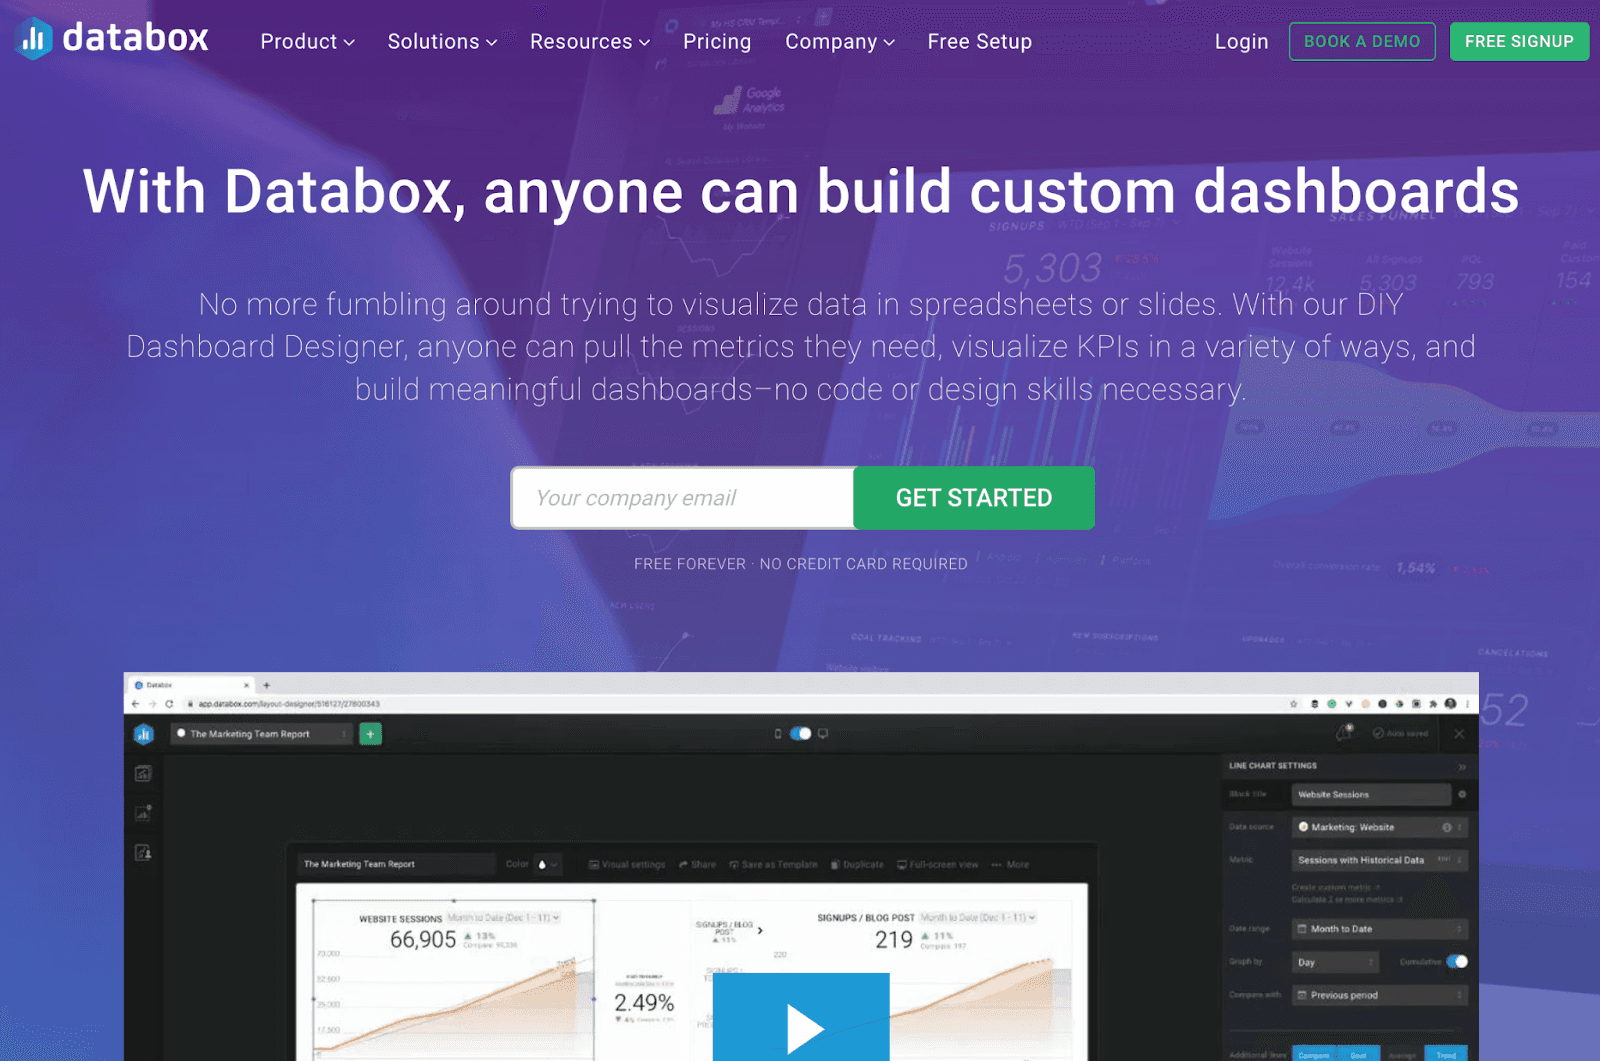Click the Login link

(1241, 42)
